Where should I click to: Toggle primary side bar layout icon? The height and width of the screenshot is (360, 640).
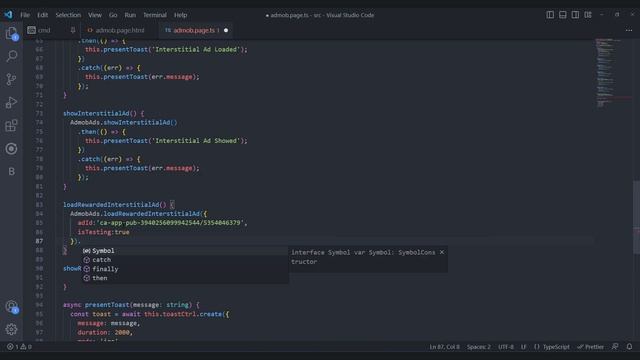pyautogui.click(x=550, y=15)
